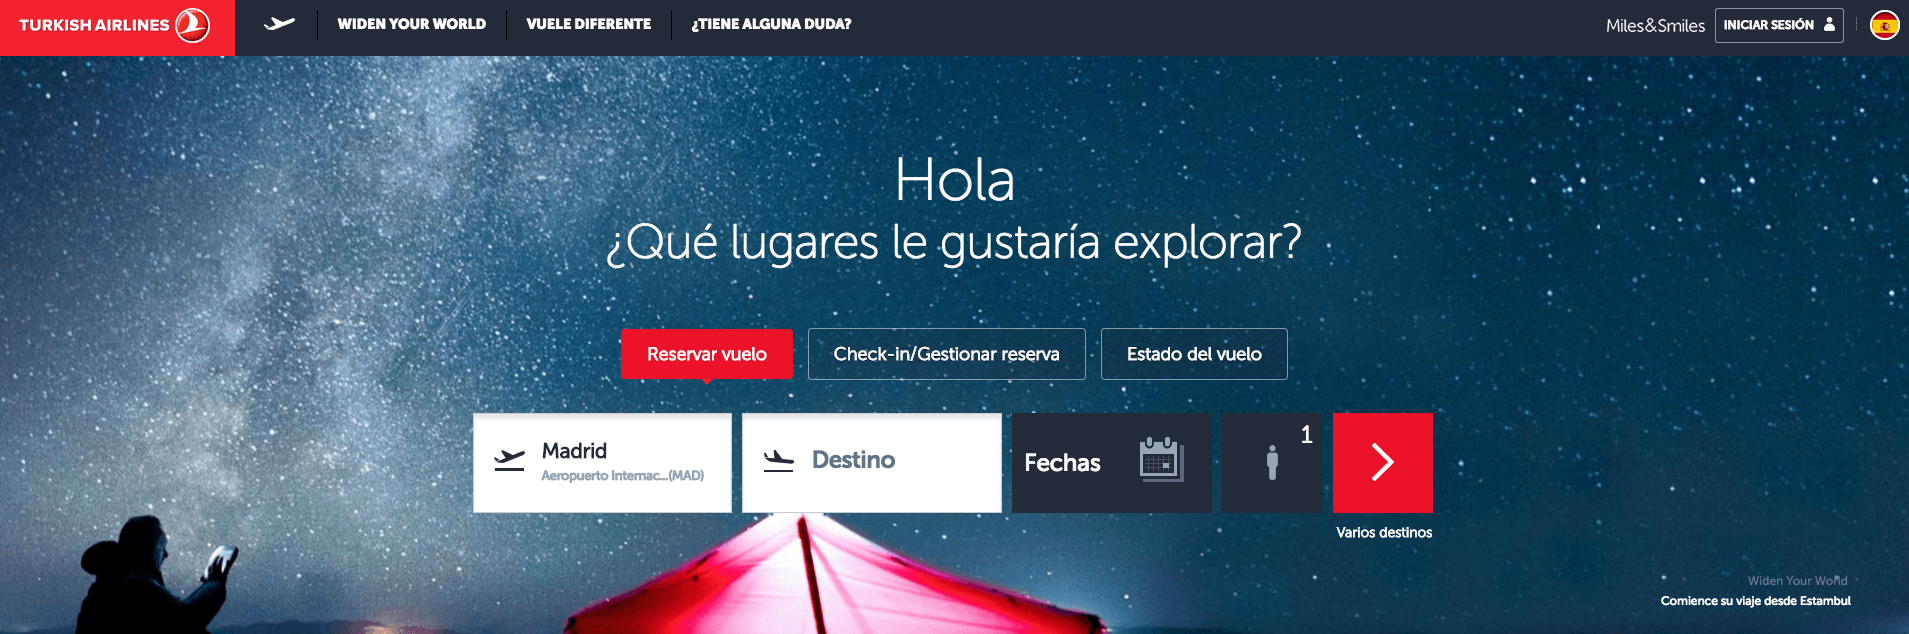Open the Fechas date picker
The height and width of the screenshot is (634, 1909).
pyautogui.click(x=1111, y=463)
